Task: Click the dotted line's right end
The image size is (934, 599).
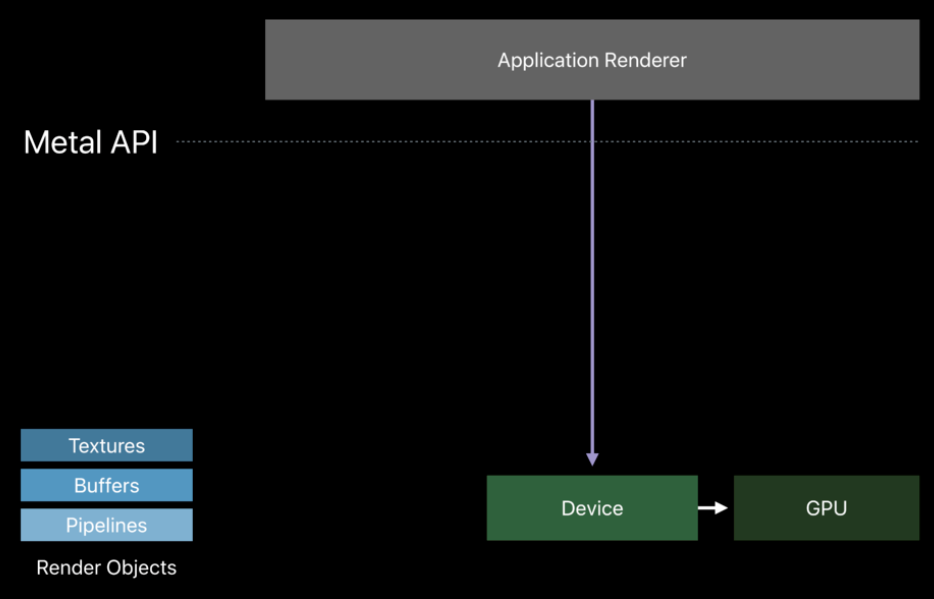Action: click(914, 141)
